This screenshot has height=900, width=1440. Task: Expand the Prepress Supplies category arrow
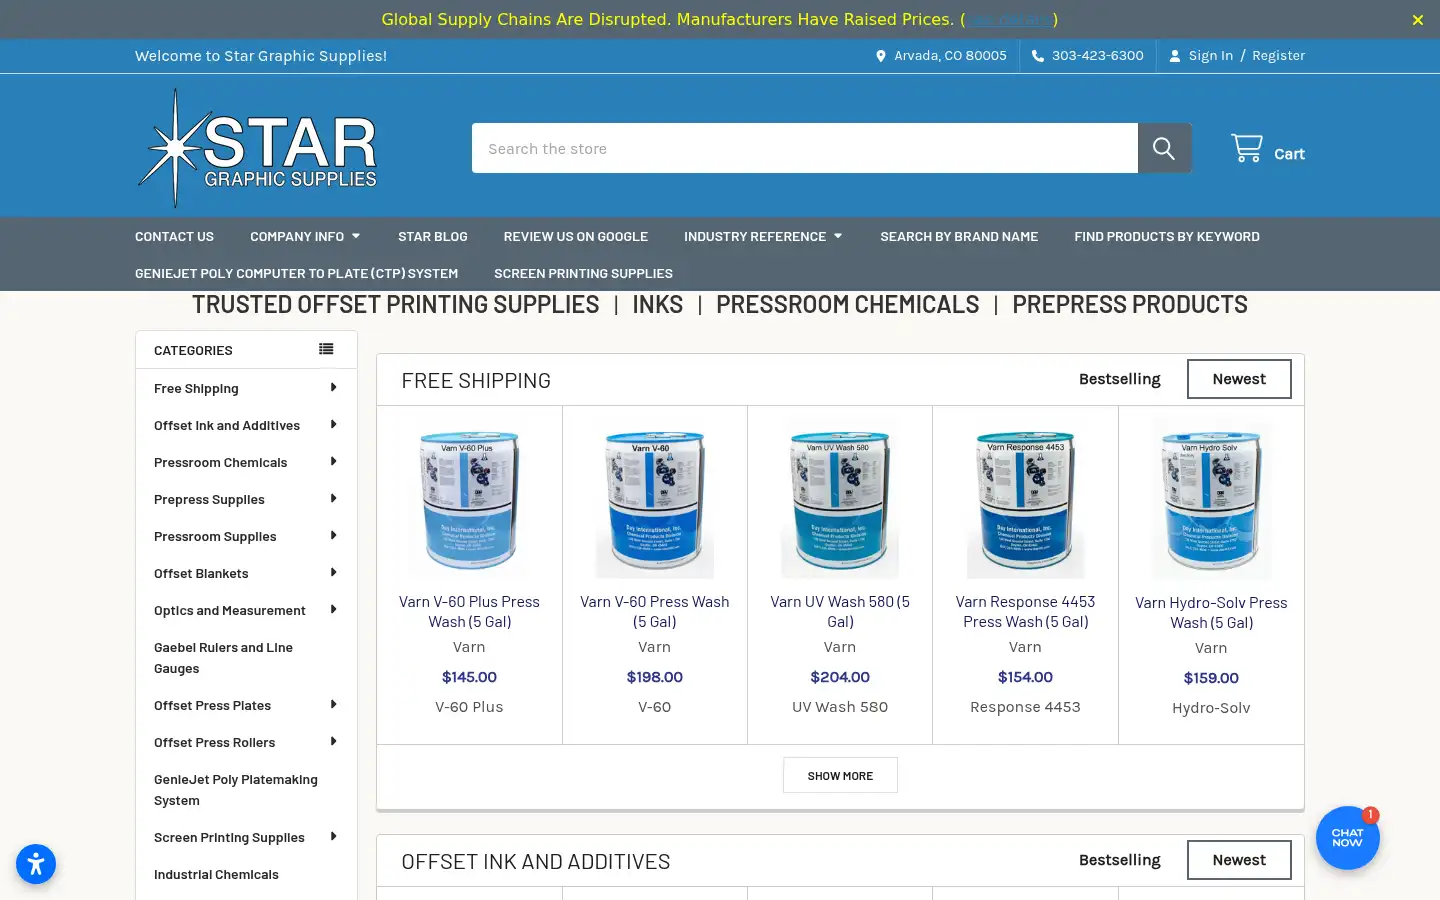pyautogui.click(x=333, y=499)
